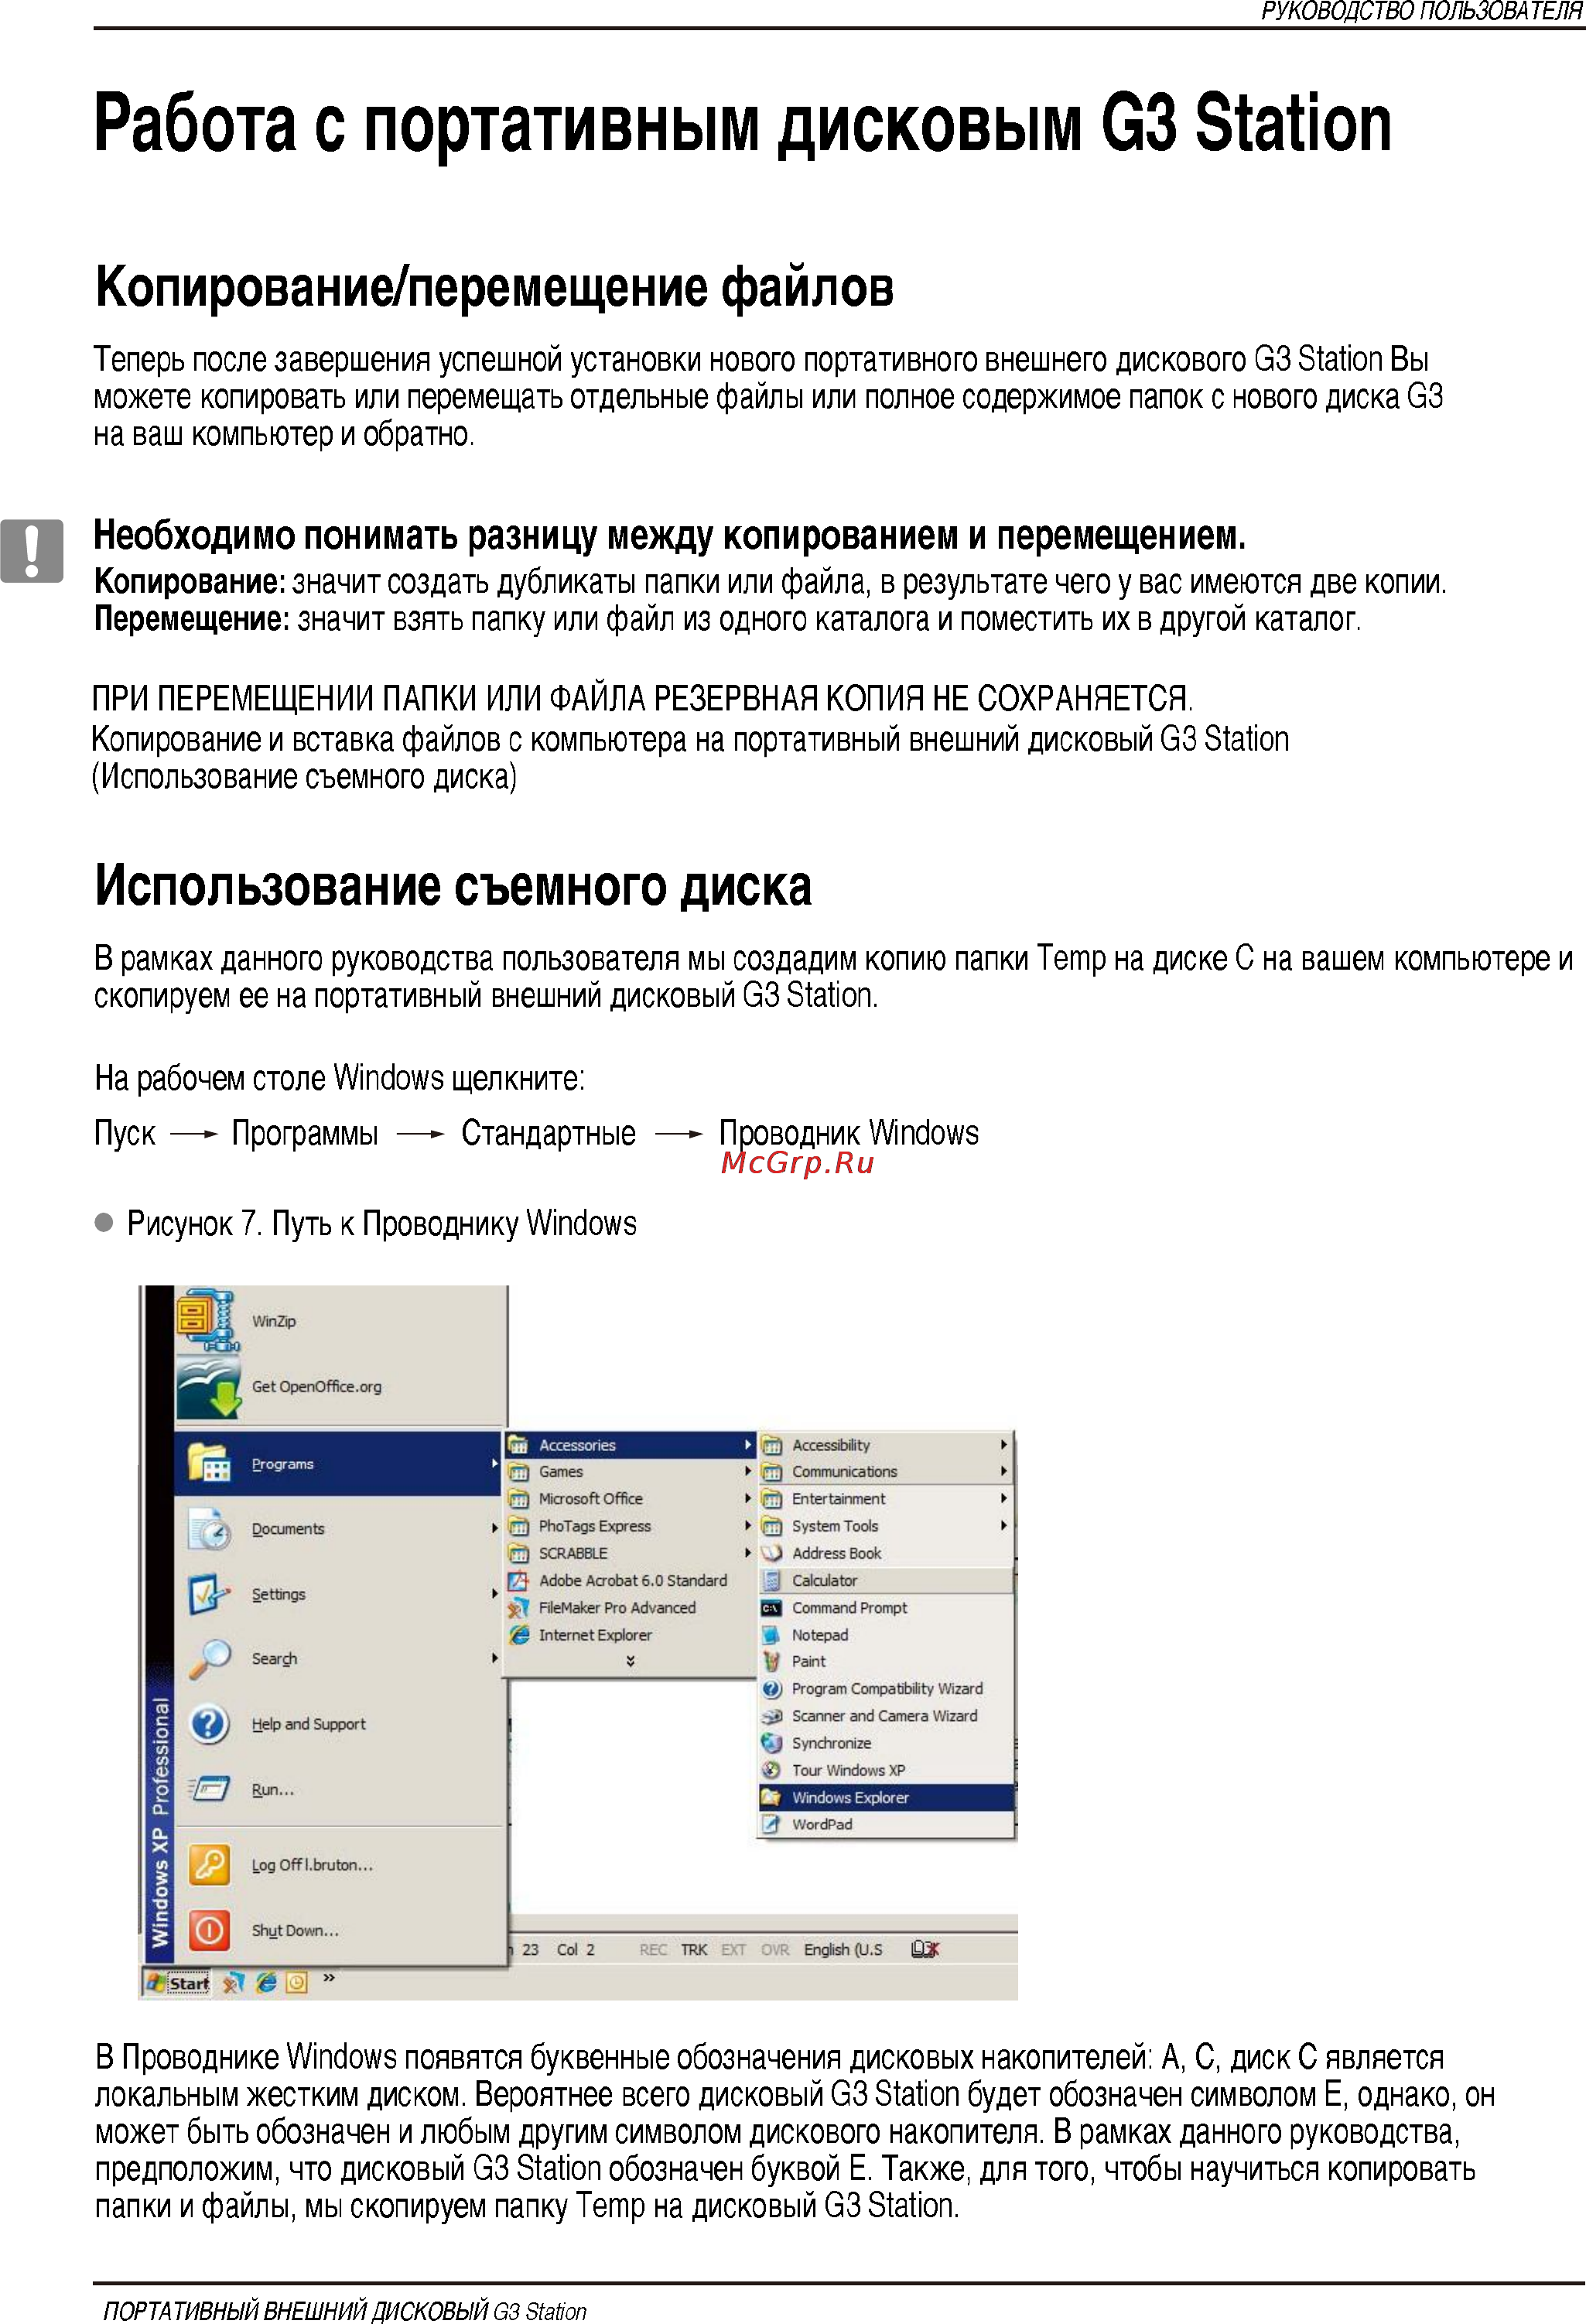The width and height of the screenshot is (1586, 2324).
Task: Click the Calculator icon in Accessories
Action: coord(771,1581)
